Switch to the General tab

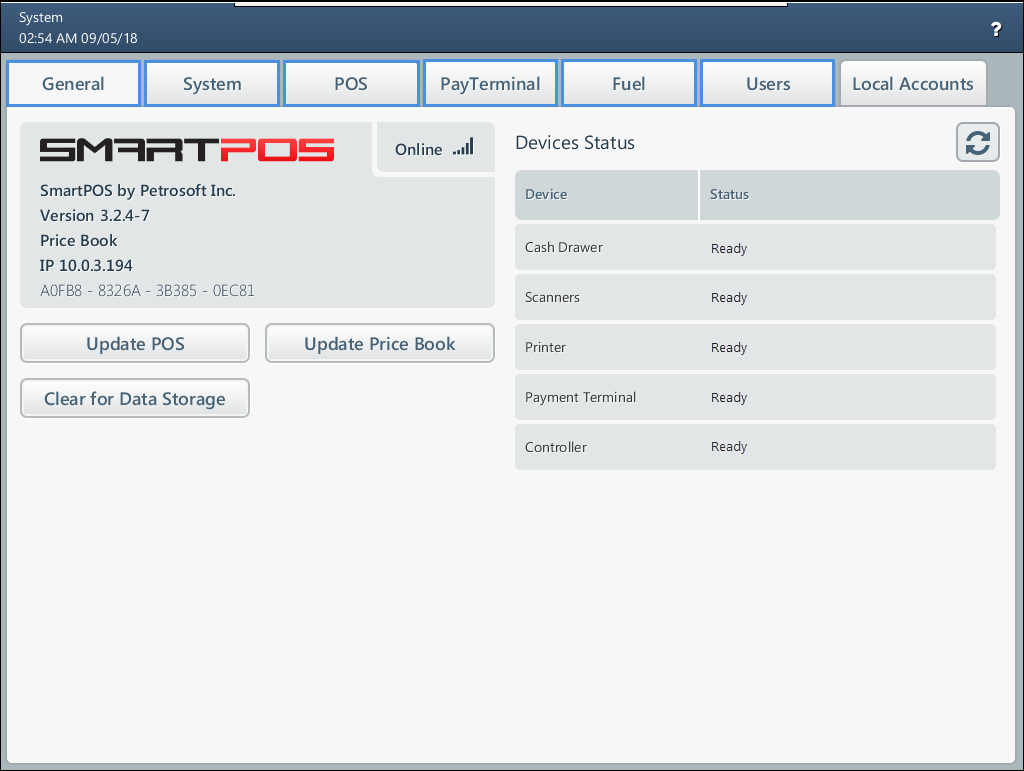[73, 84]
